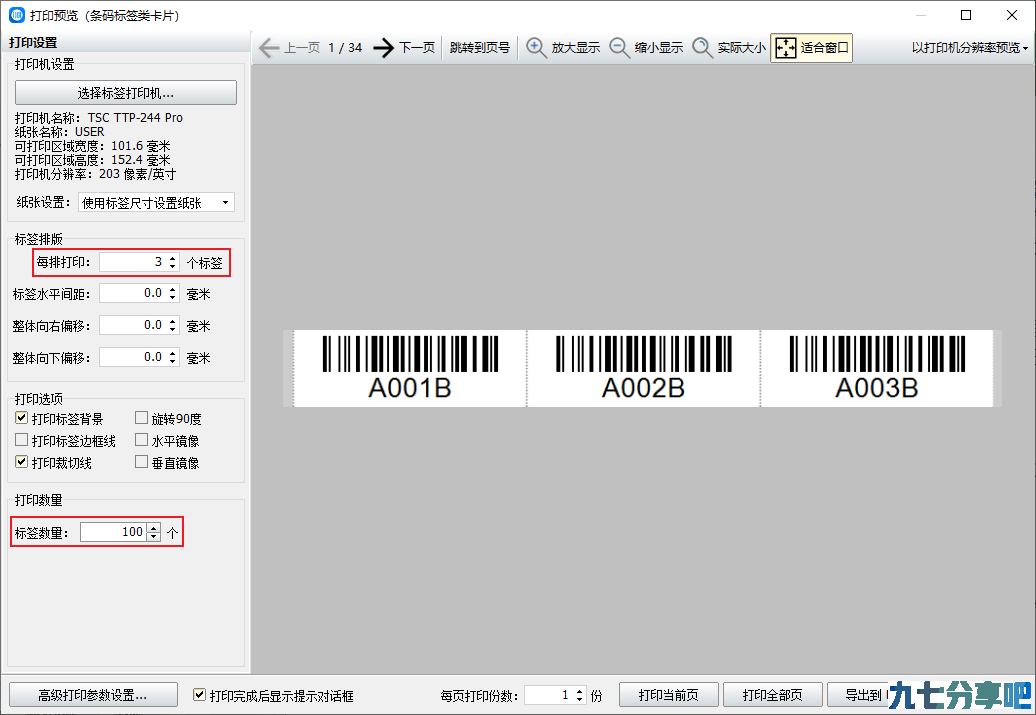Click the 每页打印份数 input field

pos(549,695)
